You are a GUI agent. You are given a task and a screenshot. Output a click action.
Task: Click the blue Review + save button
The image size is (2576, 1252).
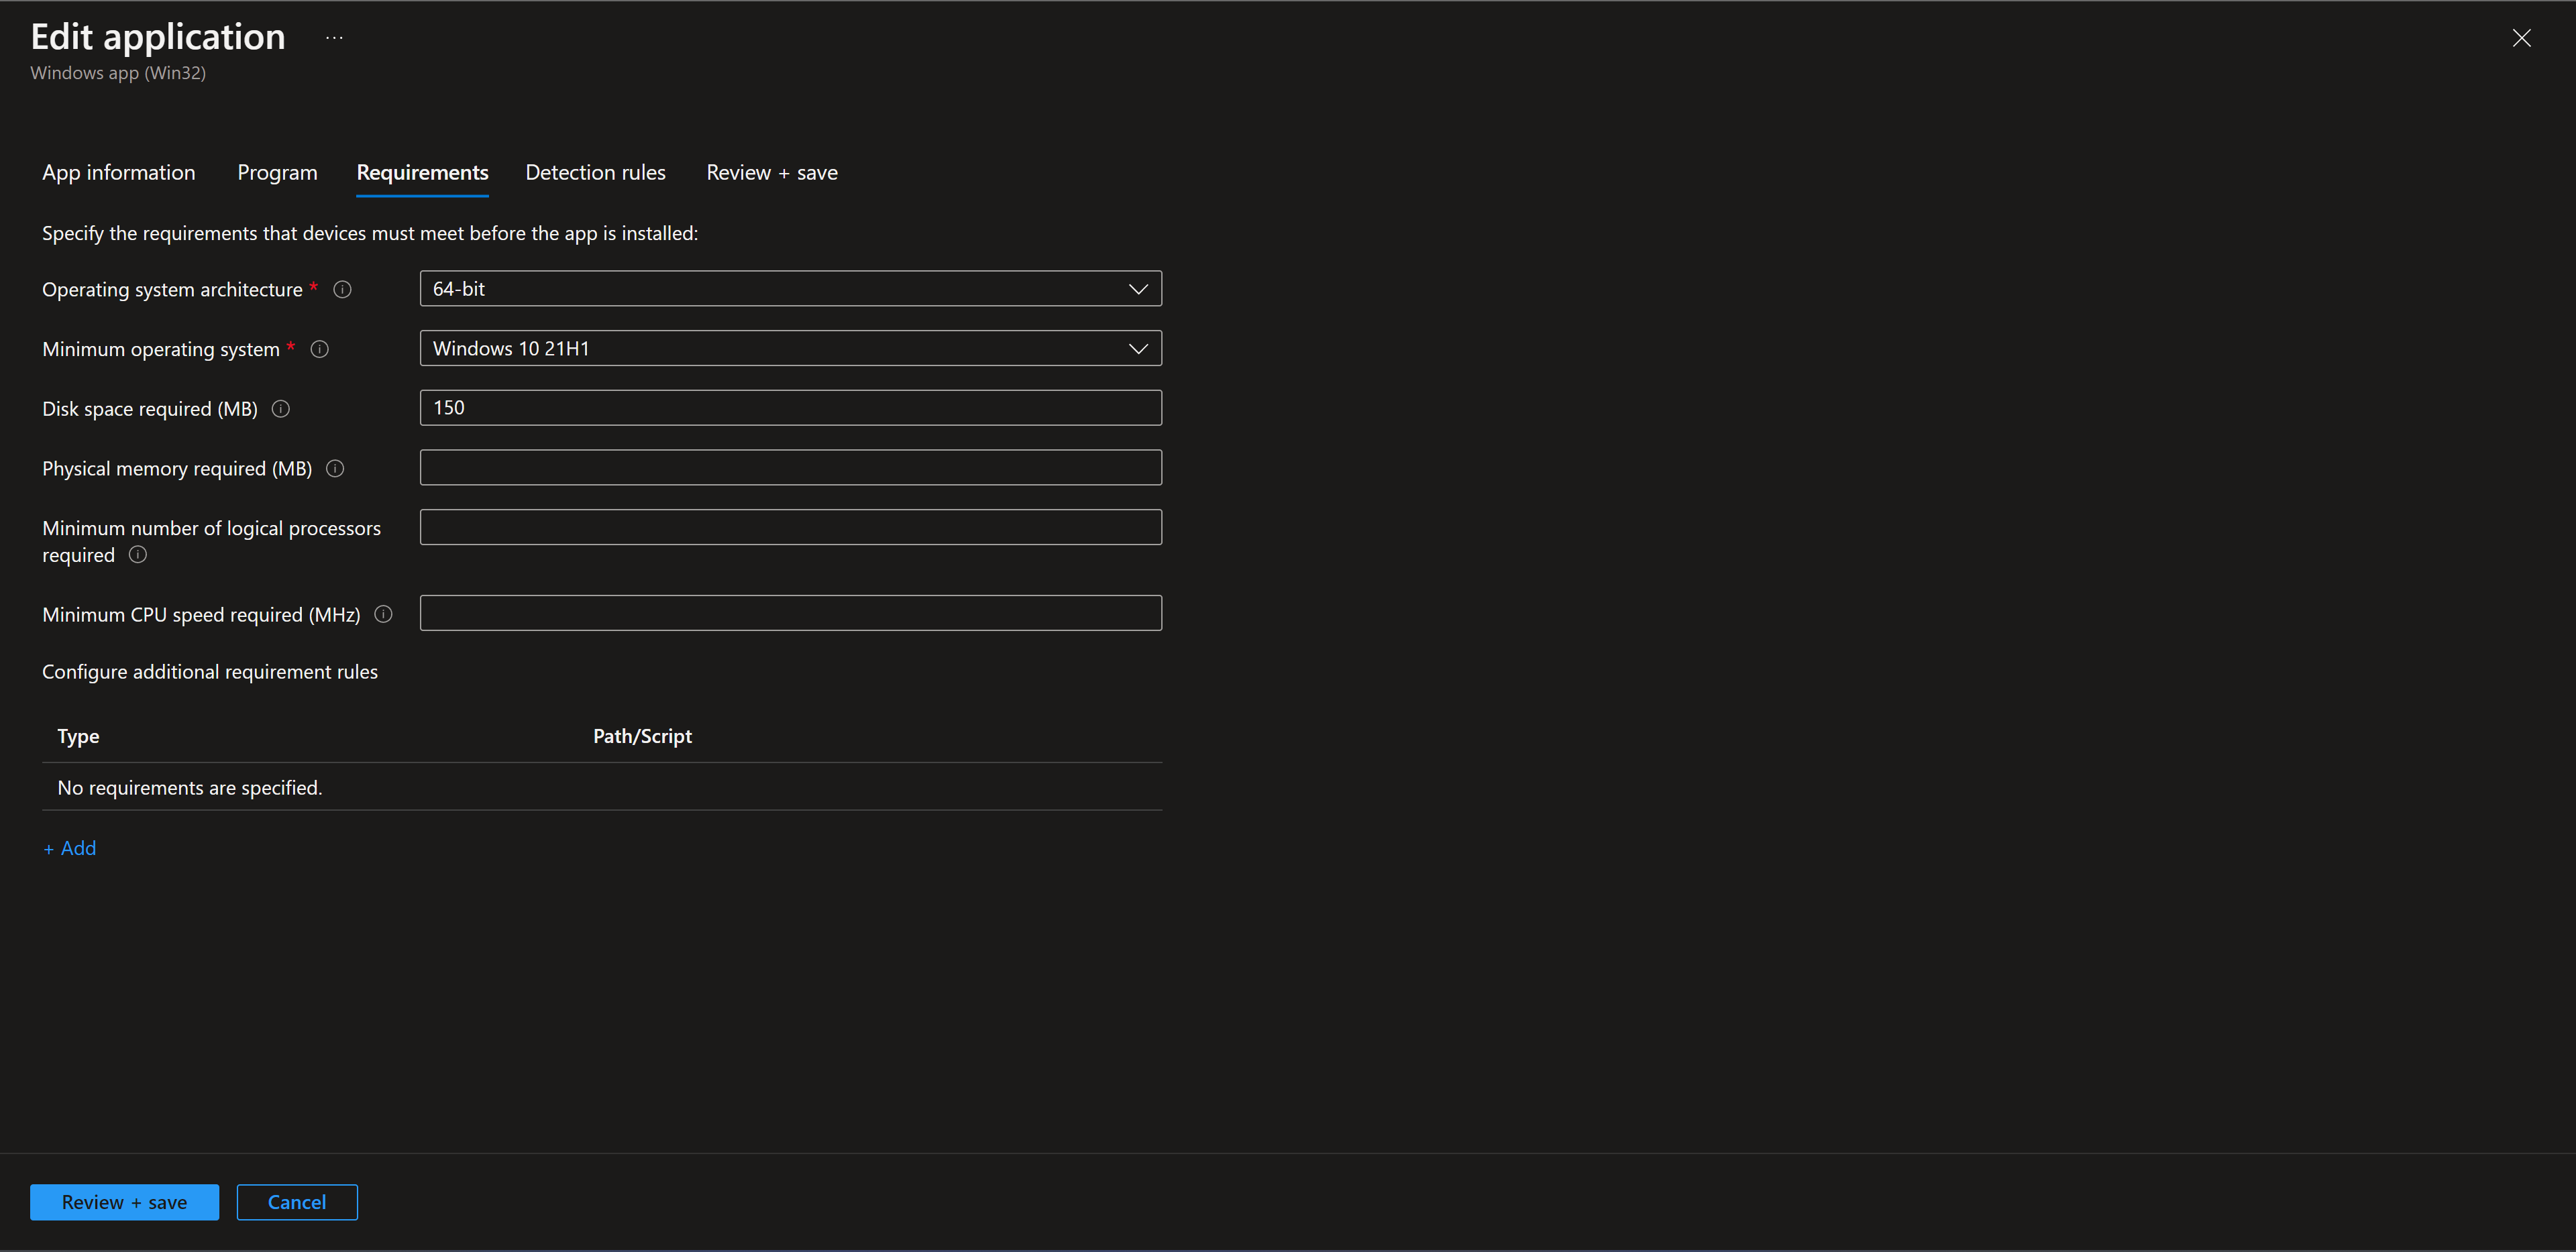(x=124, y=1202)
